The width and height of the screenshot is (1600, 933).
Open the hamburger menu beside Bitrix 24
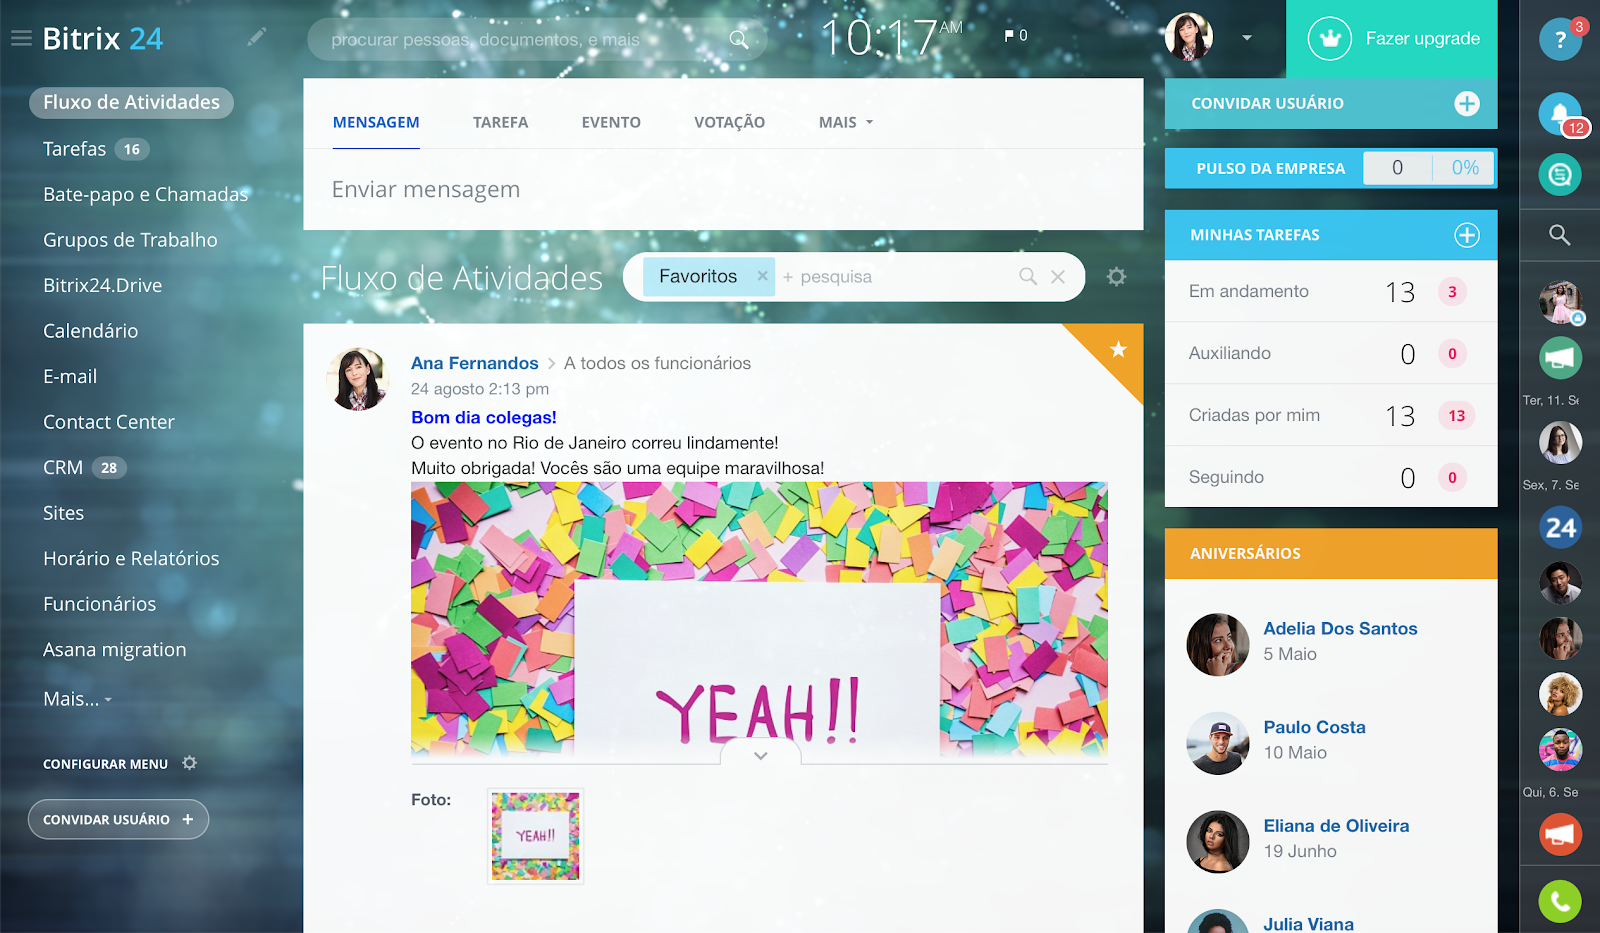(21, 38)
